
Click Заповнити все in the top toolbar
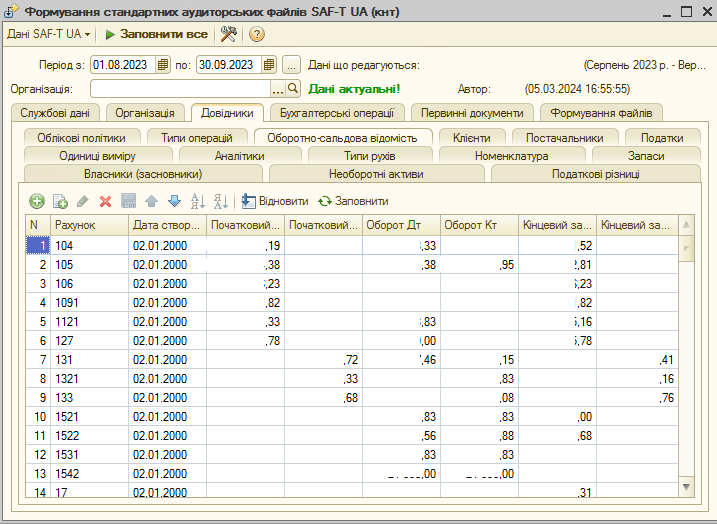point(157,34)
